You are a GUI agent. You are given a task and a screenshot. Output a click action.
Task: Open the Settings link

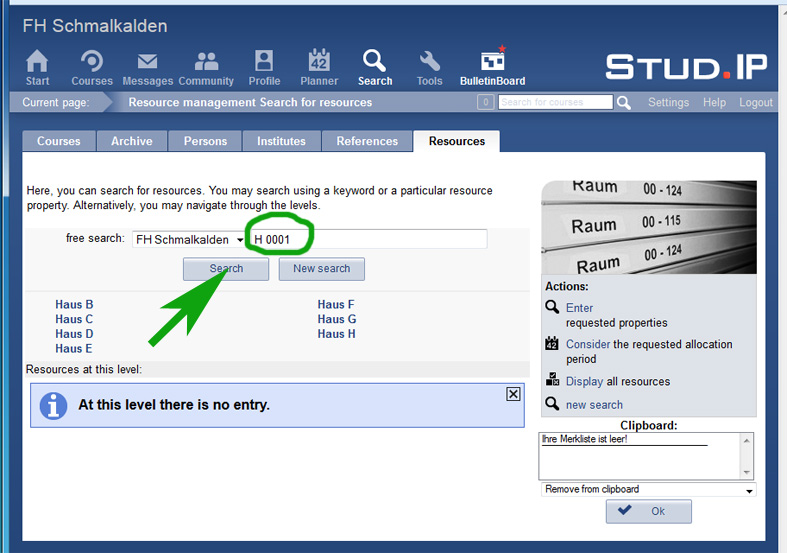tap(668, 102)
